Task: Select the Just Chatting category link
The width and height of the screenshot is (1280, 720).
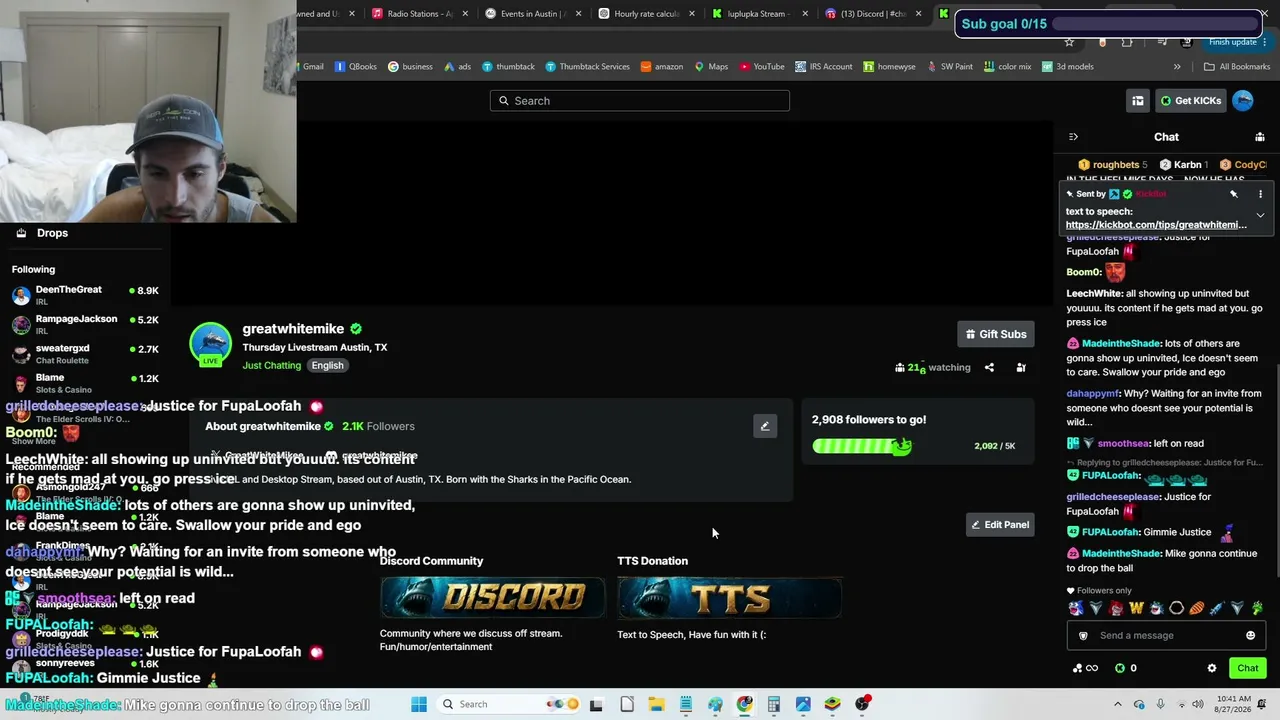Action: pyautogui.click(x=271, y=366)
